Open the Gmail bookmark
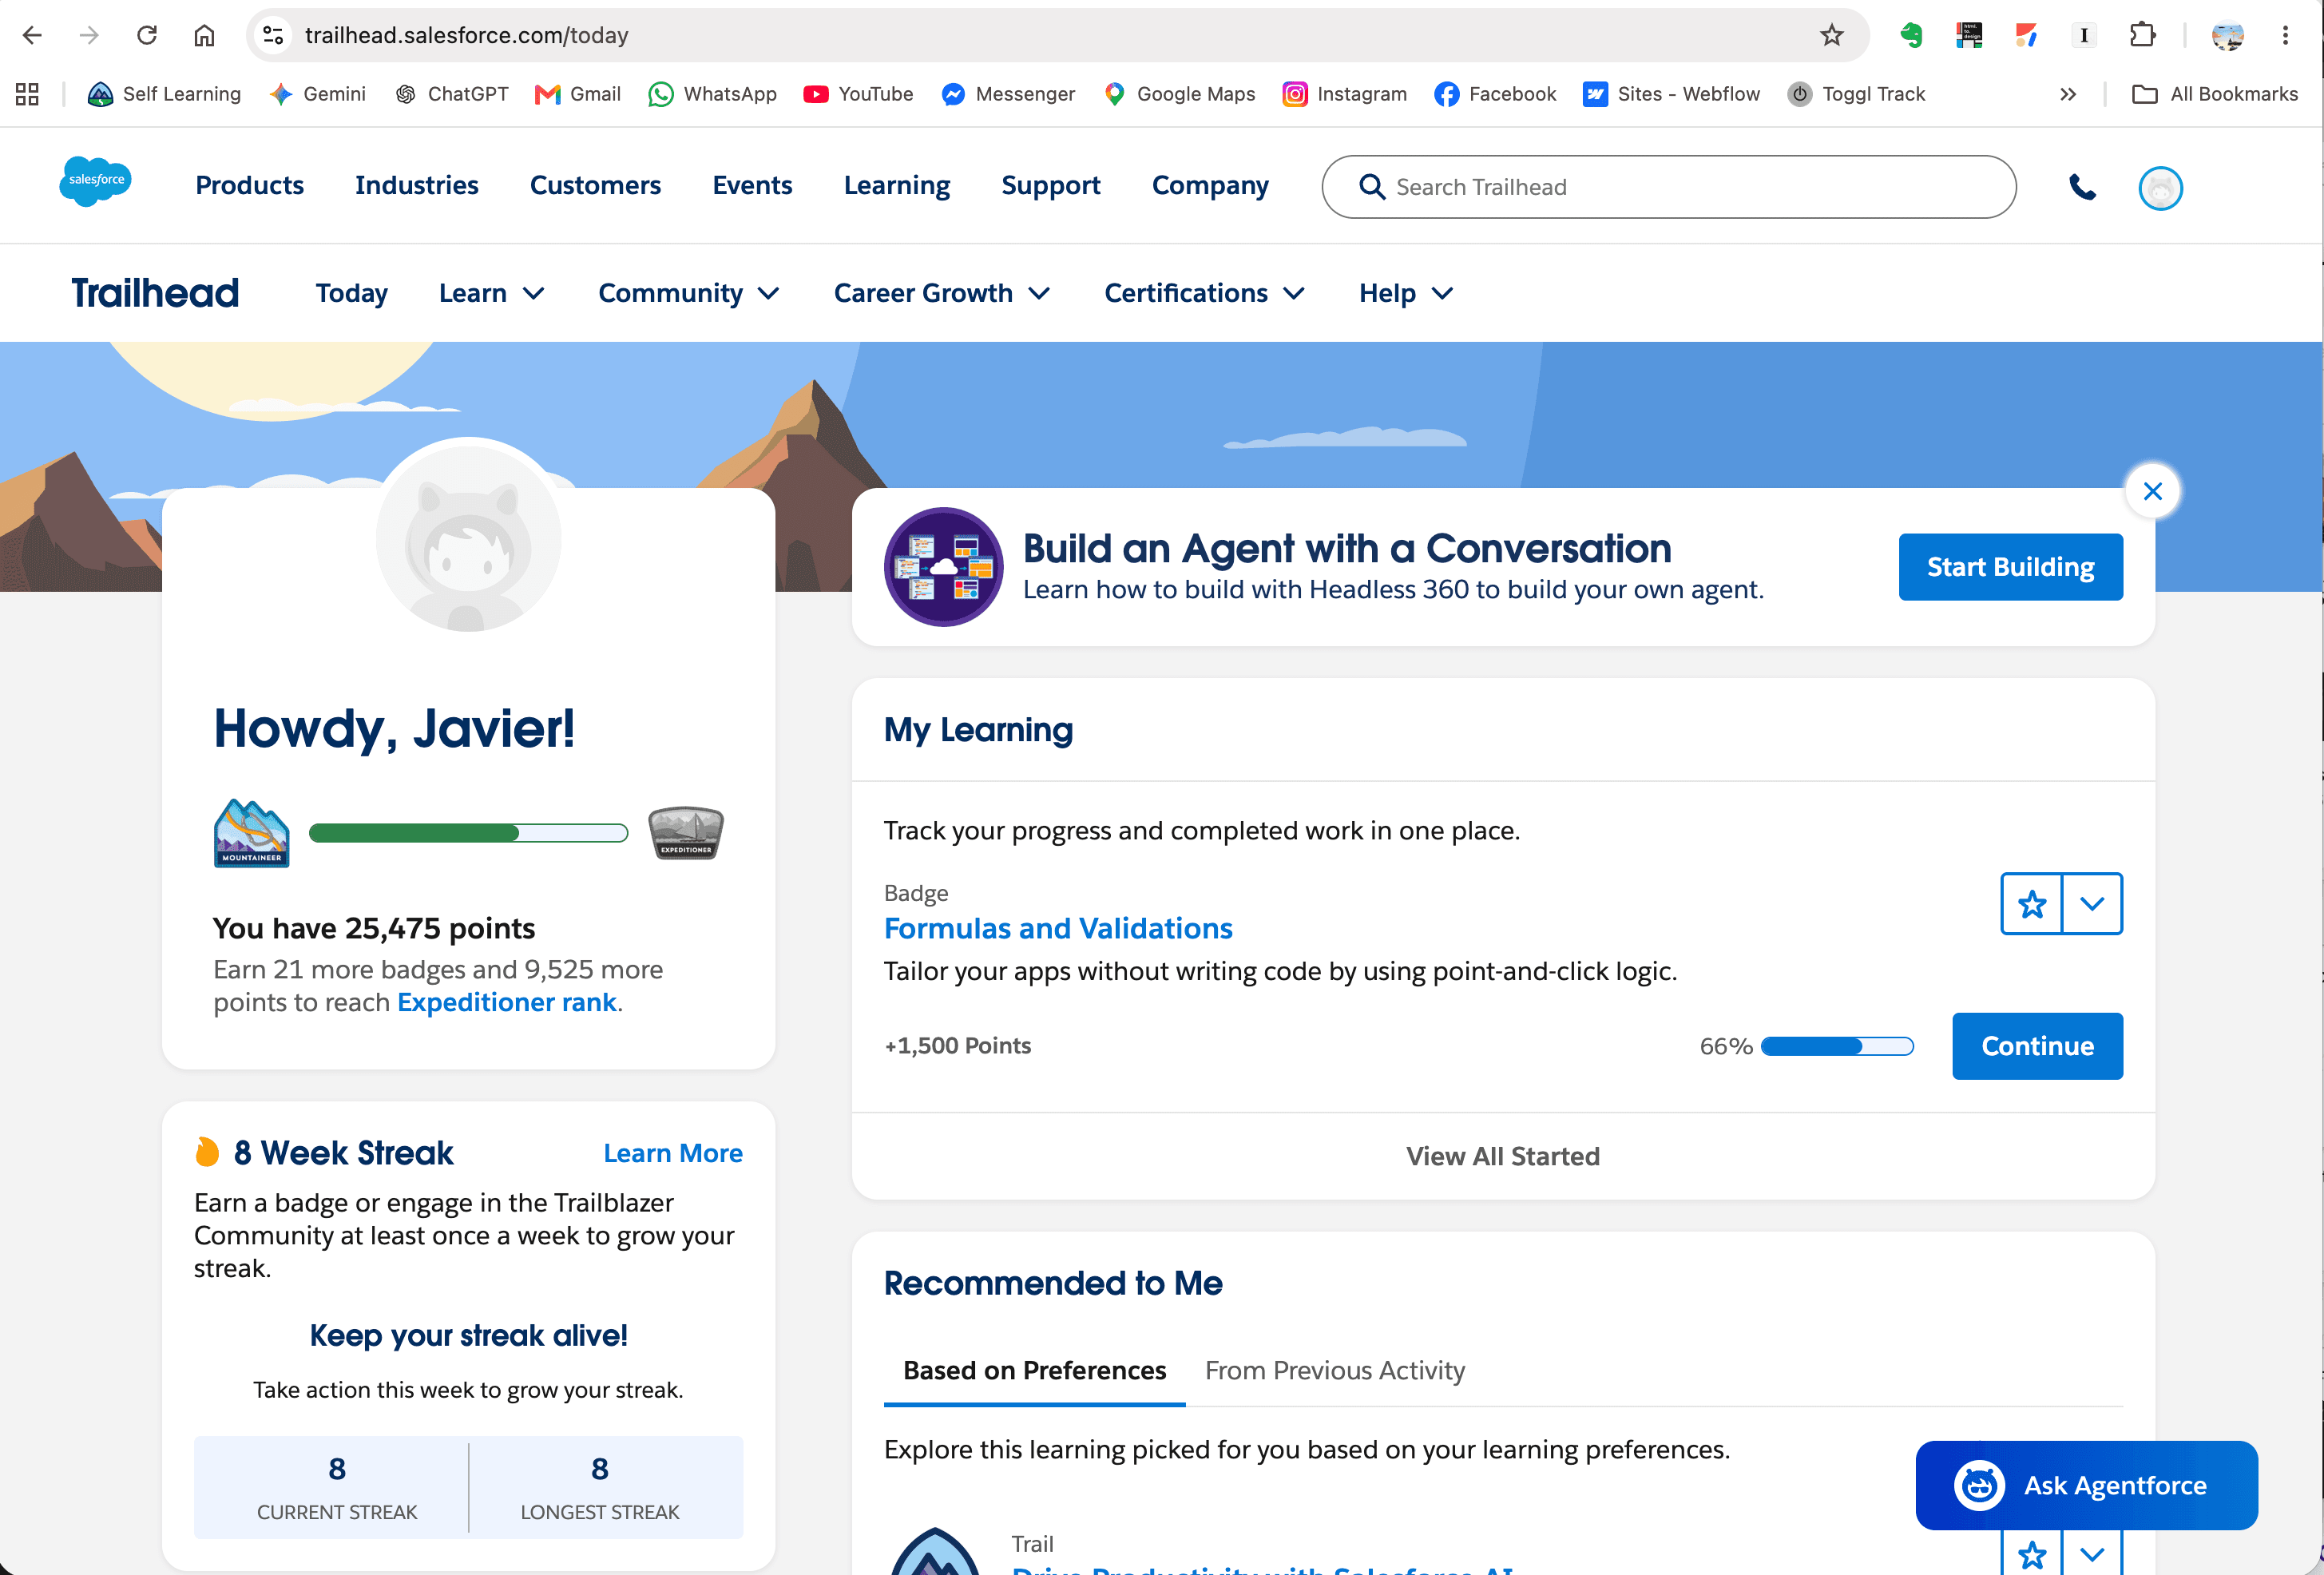 coord(578,94)
